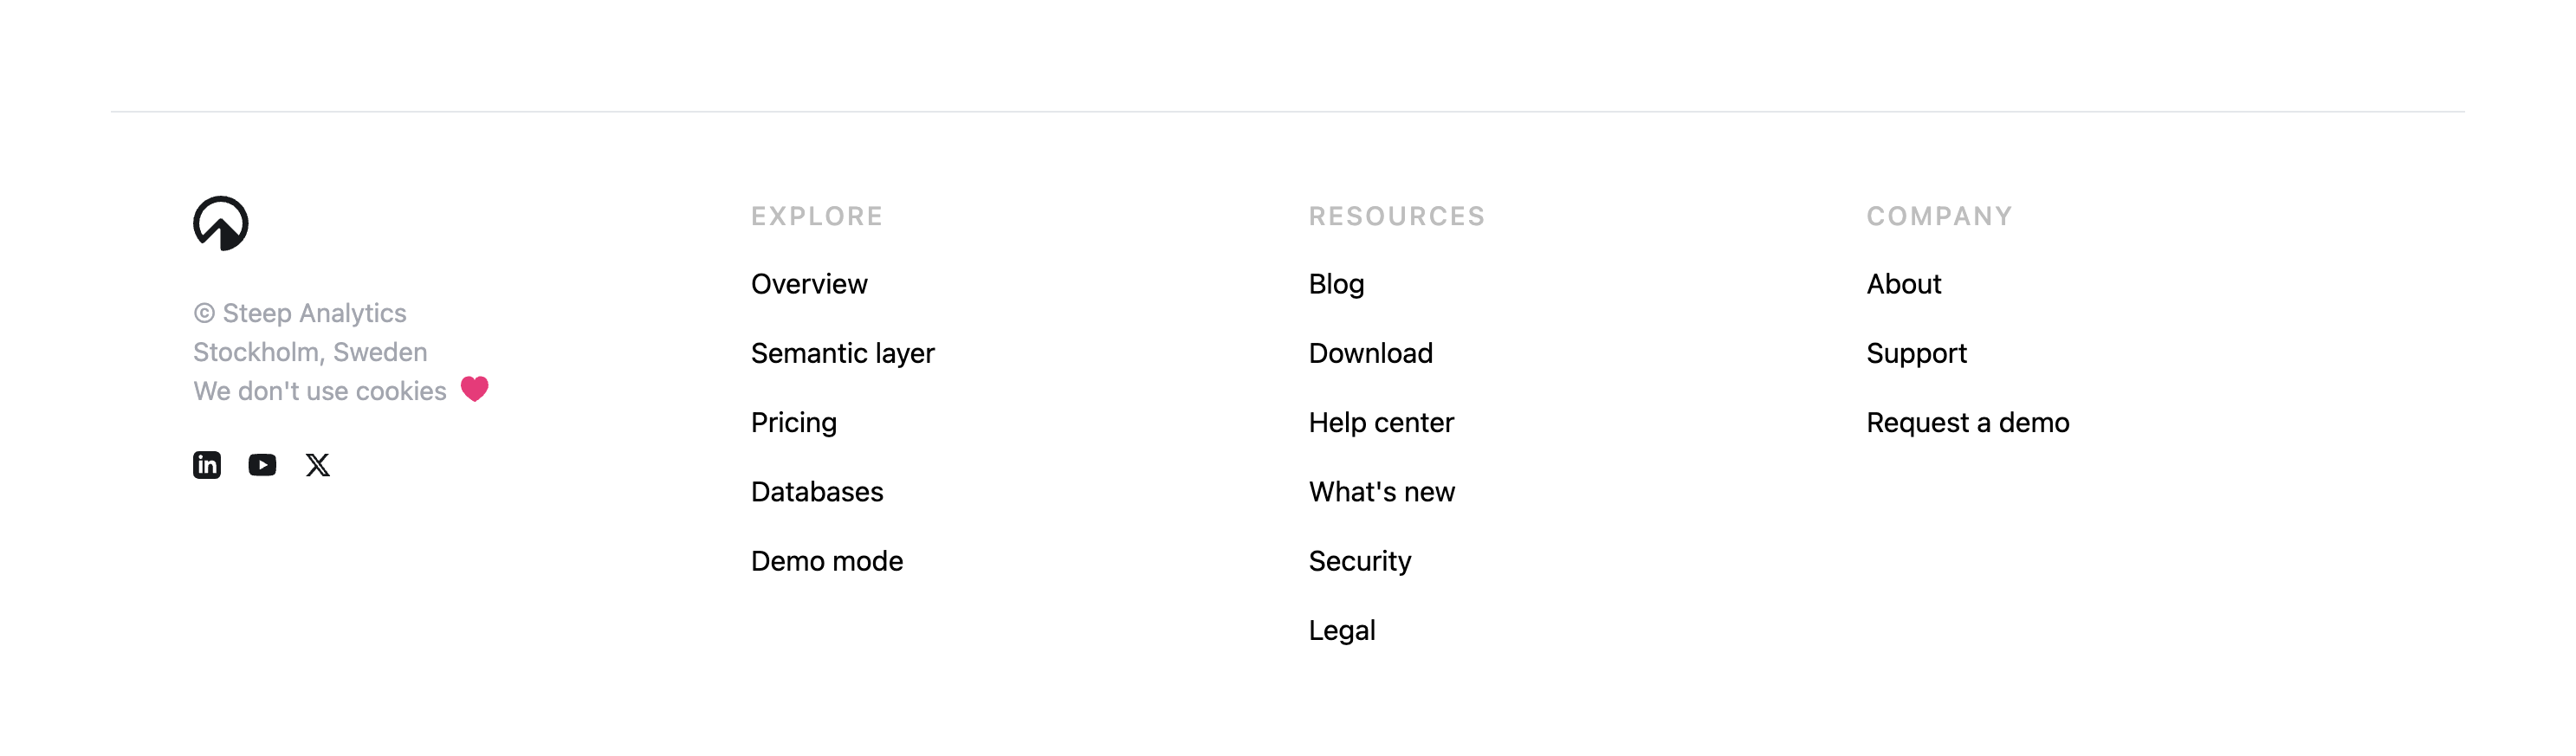Screen dimensions: 2576x756
Task: Request a demo
Action: (1968, 422)
